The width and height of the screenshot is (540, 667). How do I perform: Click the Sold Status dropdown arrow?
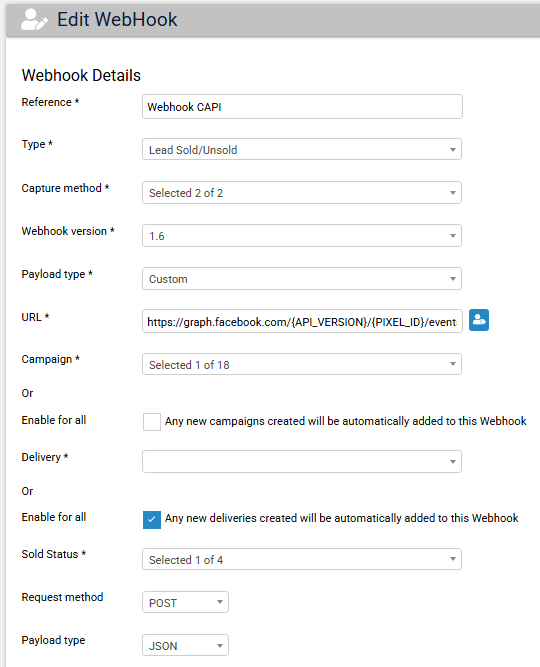click(453, 559)
